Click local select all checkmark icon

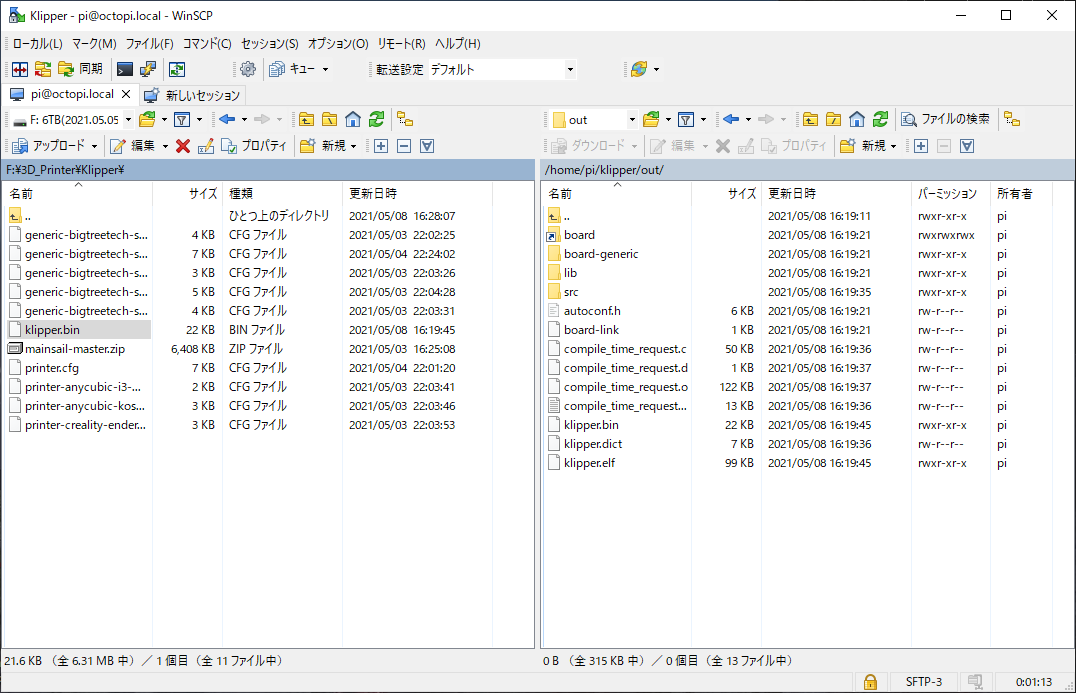click(427, 145)
